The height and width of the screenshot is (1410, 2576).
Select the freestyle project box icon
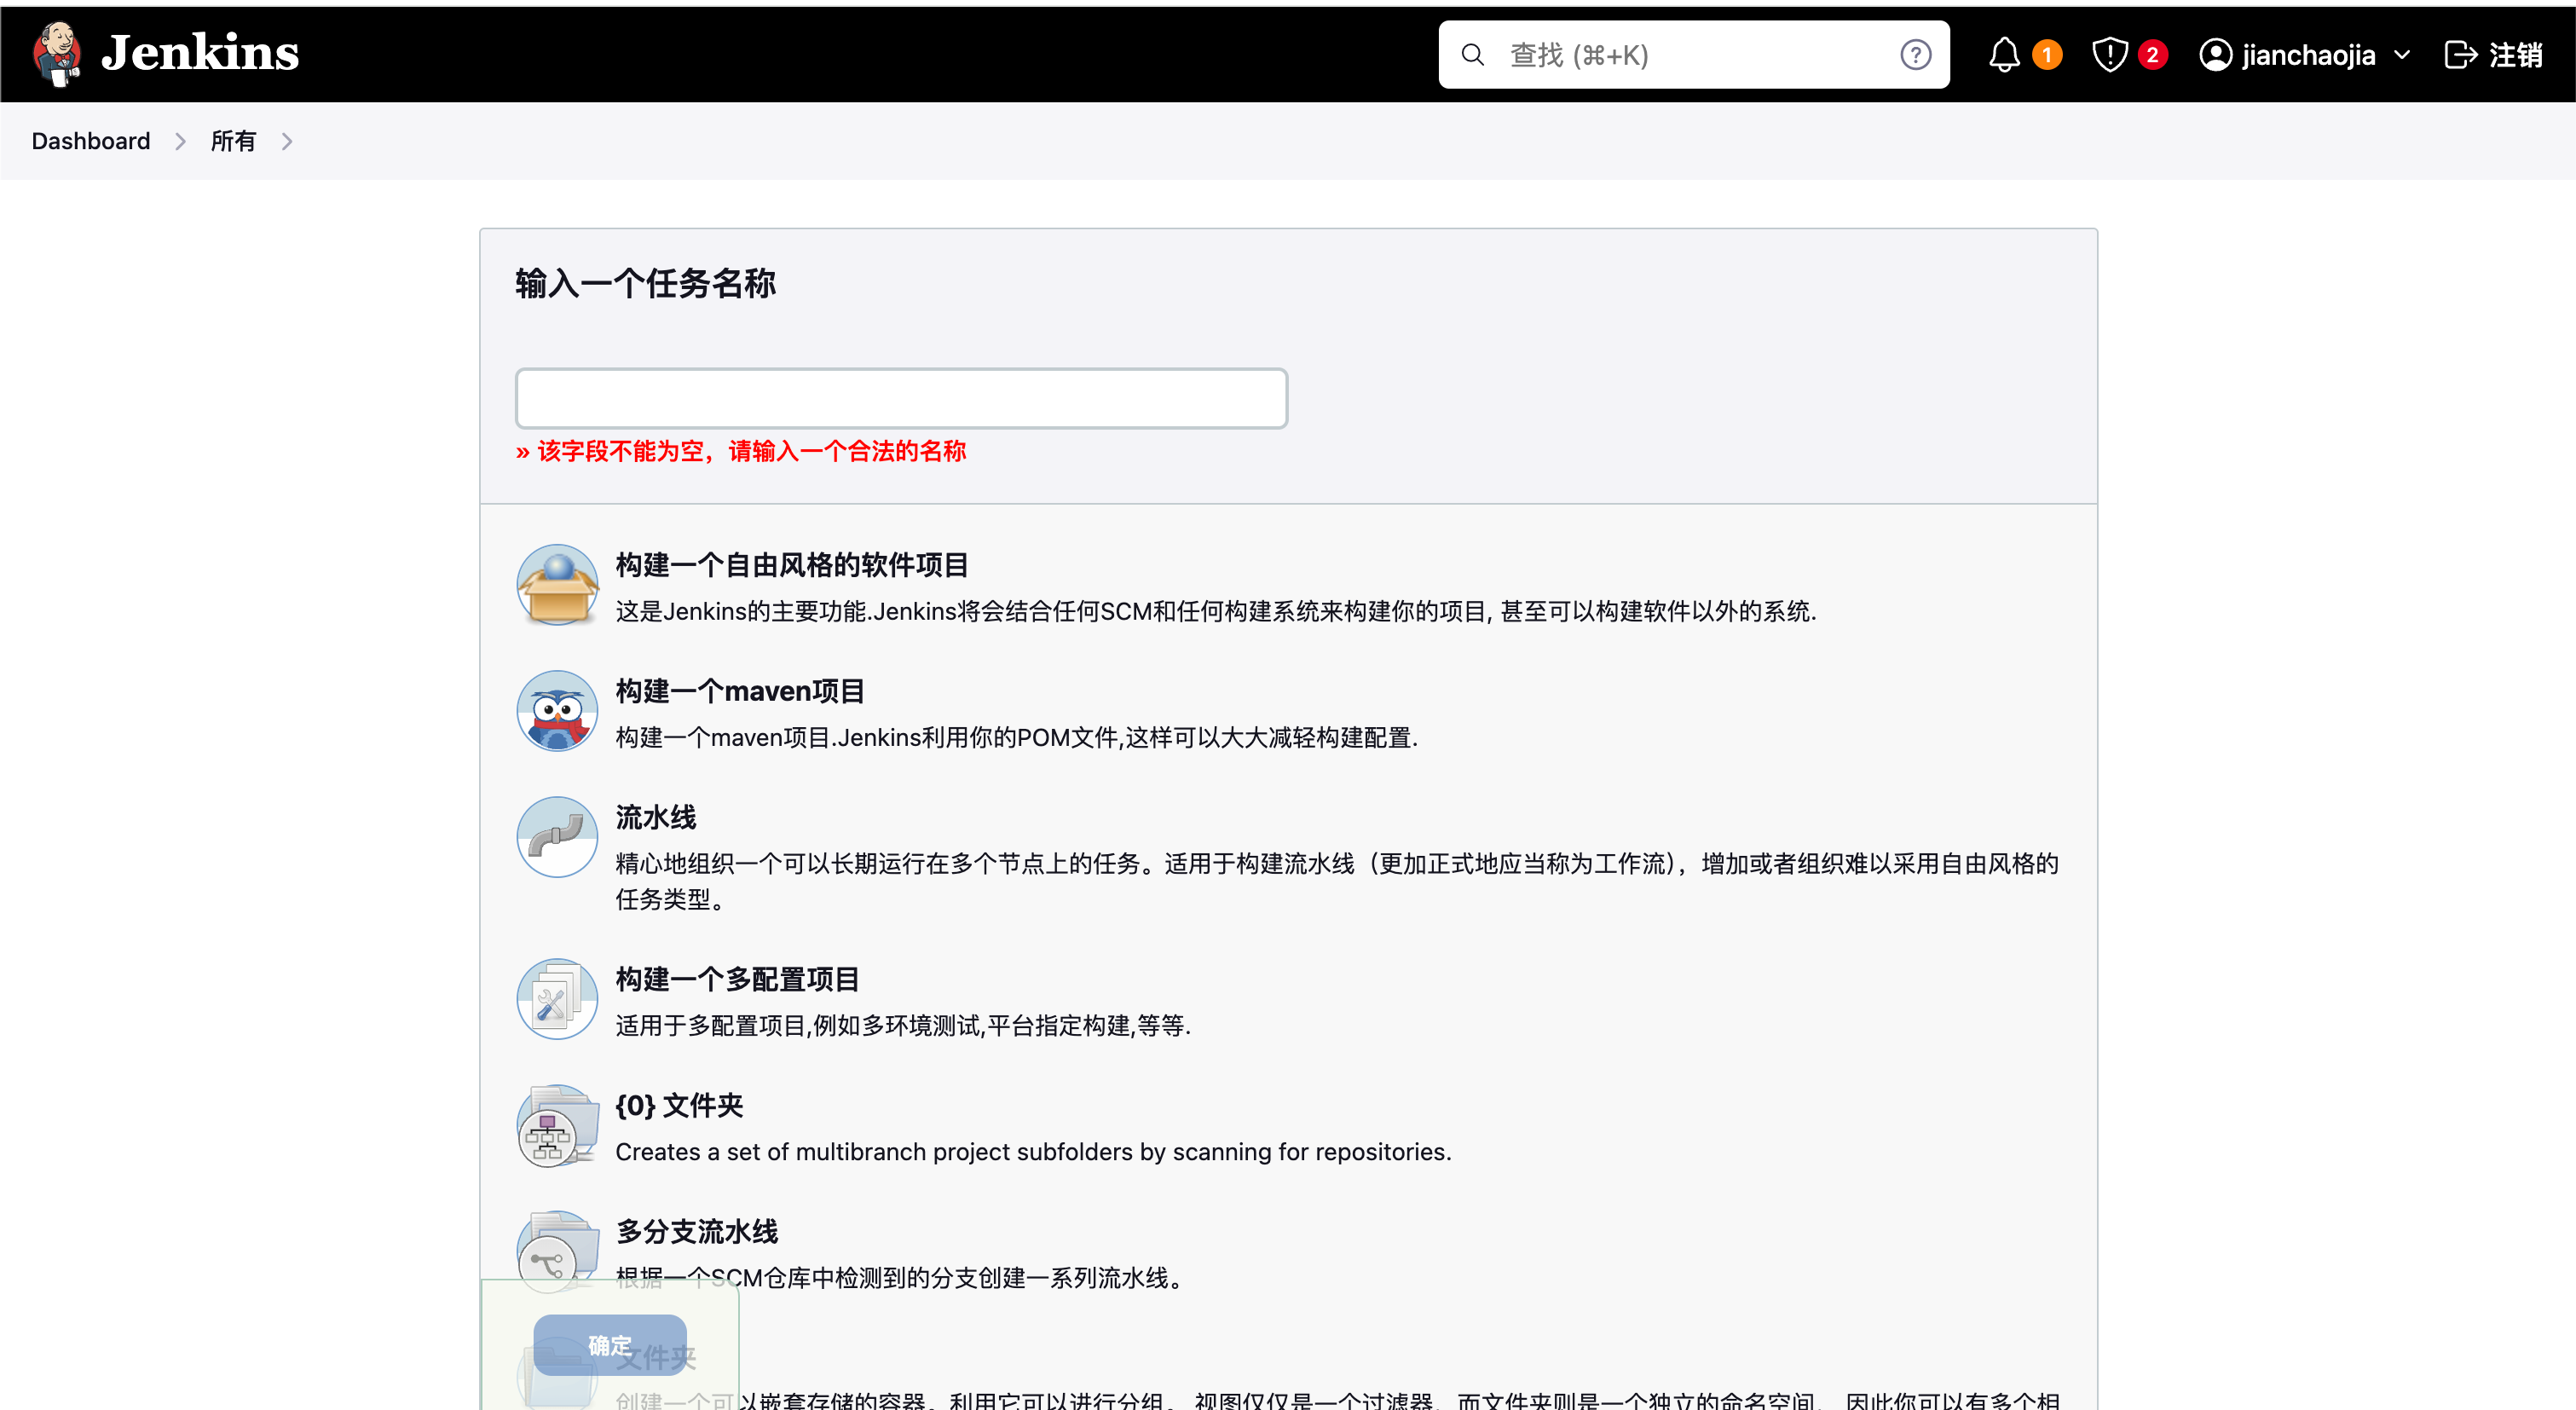pos(557,585)
